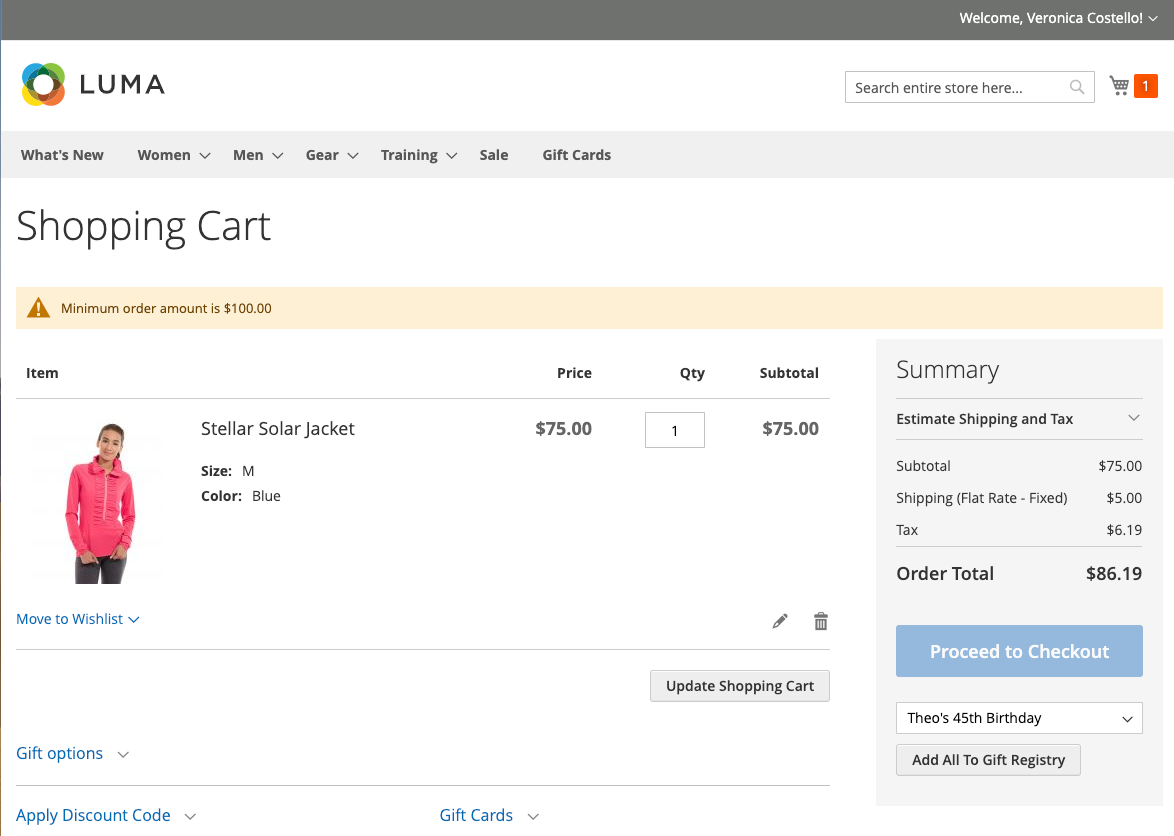This screenshot has height=836, width=1174.
Task: Expand Gift options section
Action: 73,754
